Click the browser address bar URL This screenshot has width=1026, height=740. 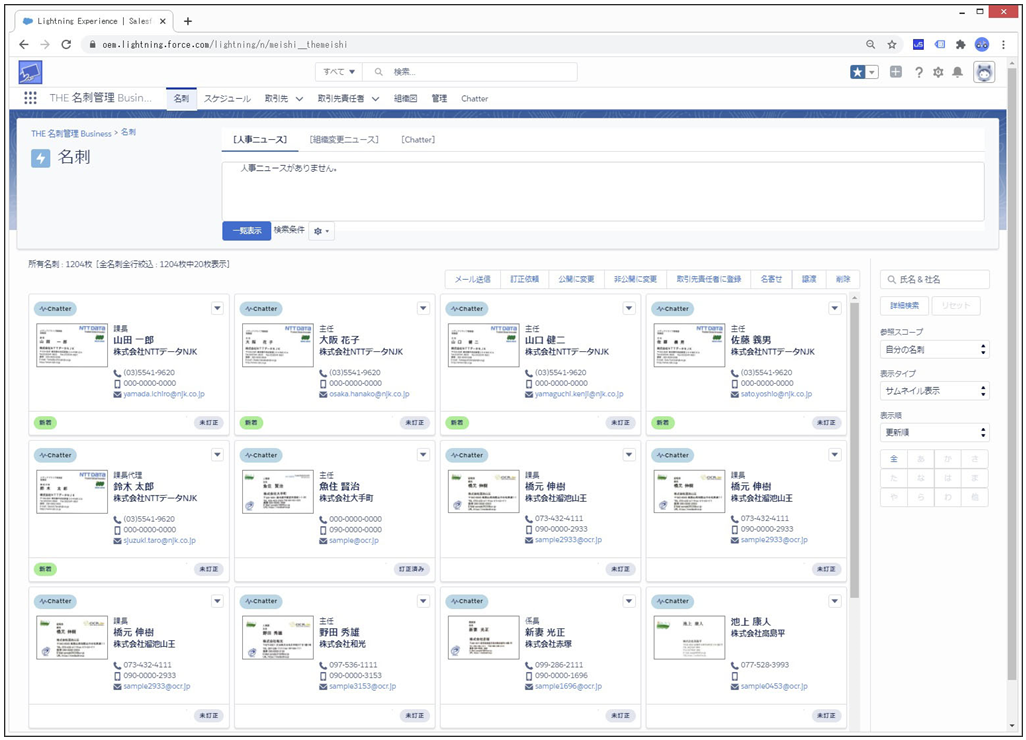224,44
